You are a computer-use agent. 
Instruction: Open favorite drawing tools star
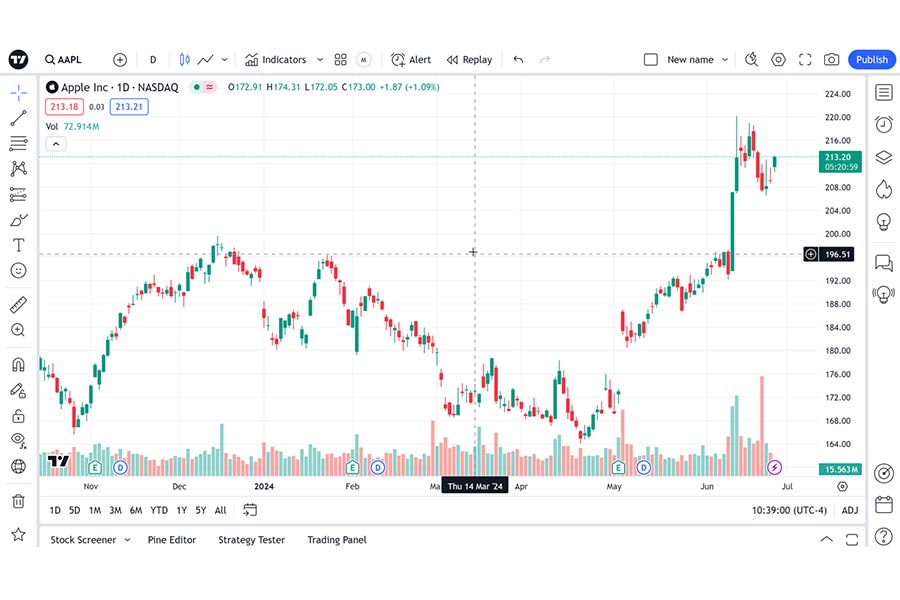tap(18, 535)
